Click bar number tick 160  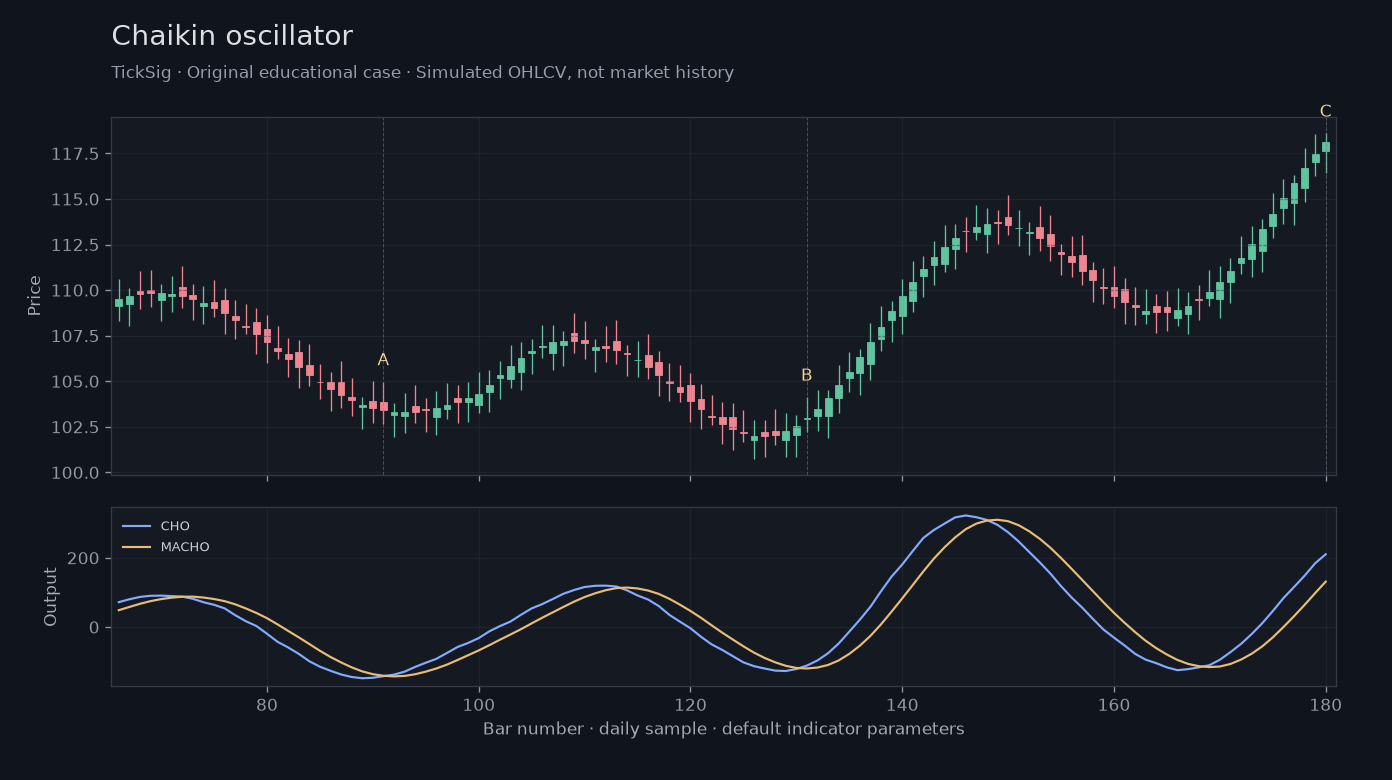tap(1114, 704)
